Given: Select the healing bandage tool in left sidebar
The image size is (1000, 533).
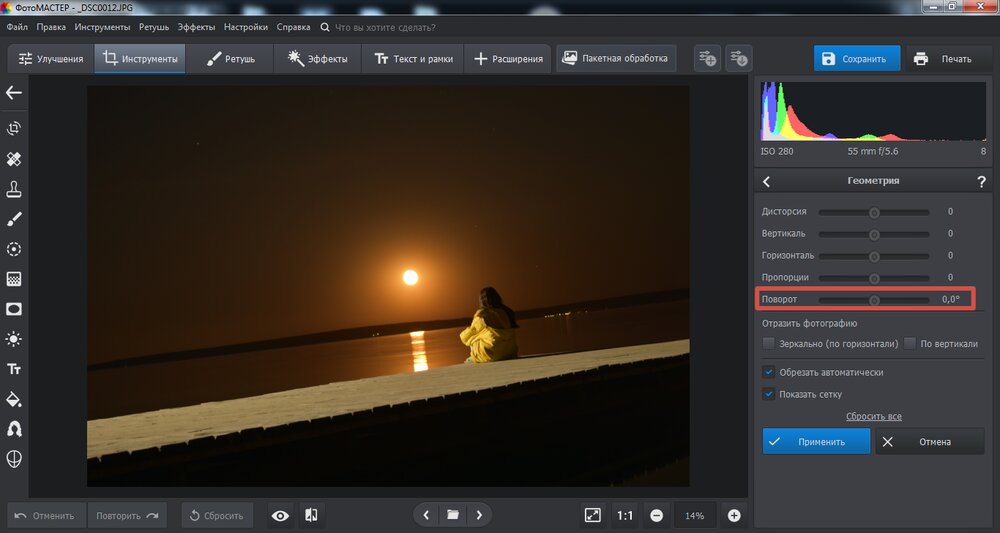Looking at the screenshot, I should (14, 159).
